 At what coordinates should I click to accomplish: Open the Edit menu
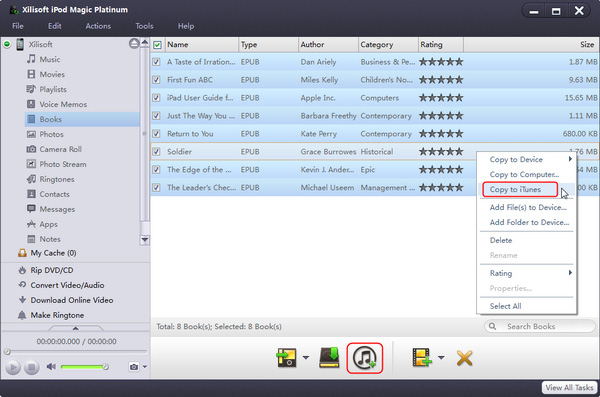54,26
